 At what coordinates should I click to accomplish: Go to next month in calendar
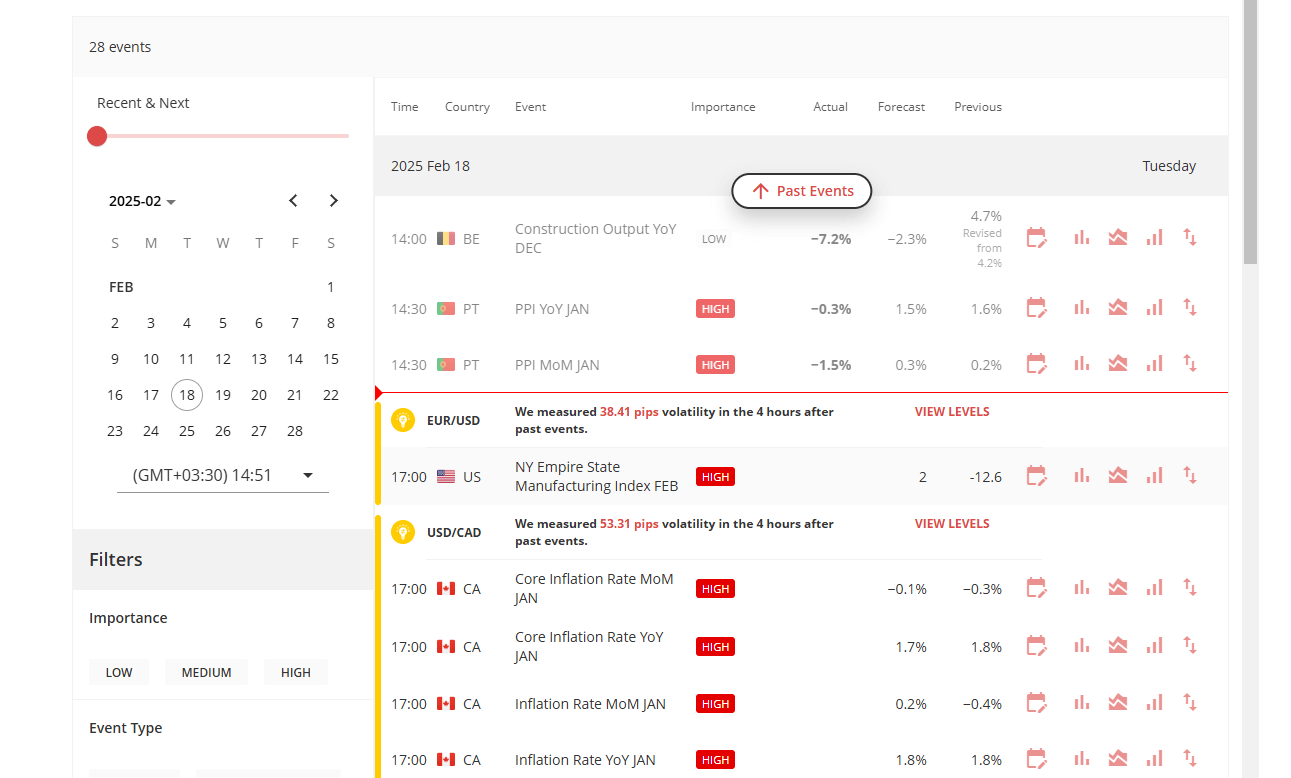point(334,201)
